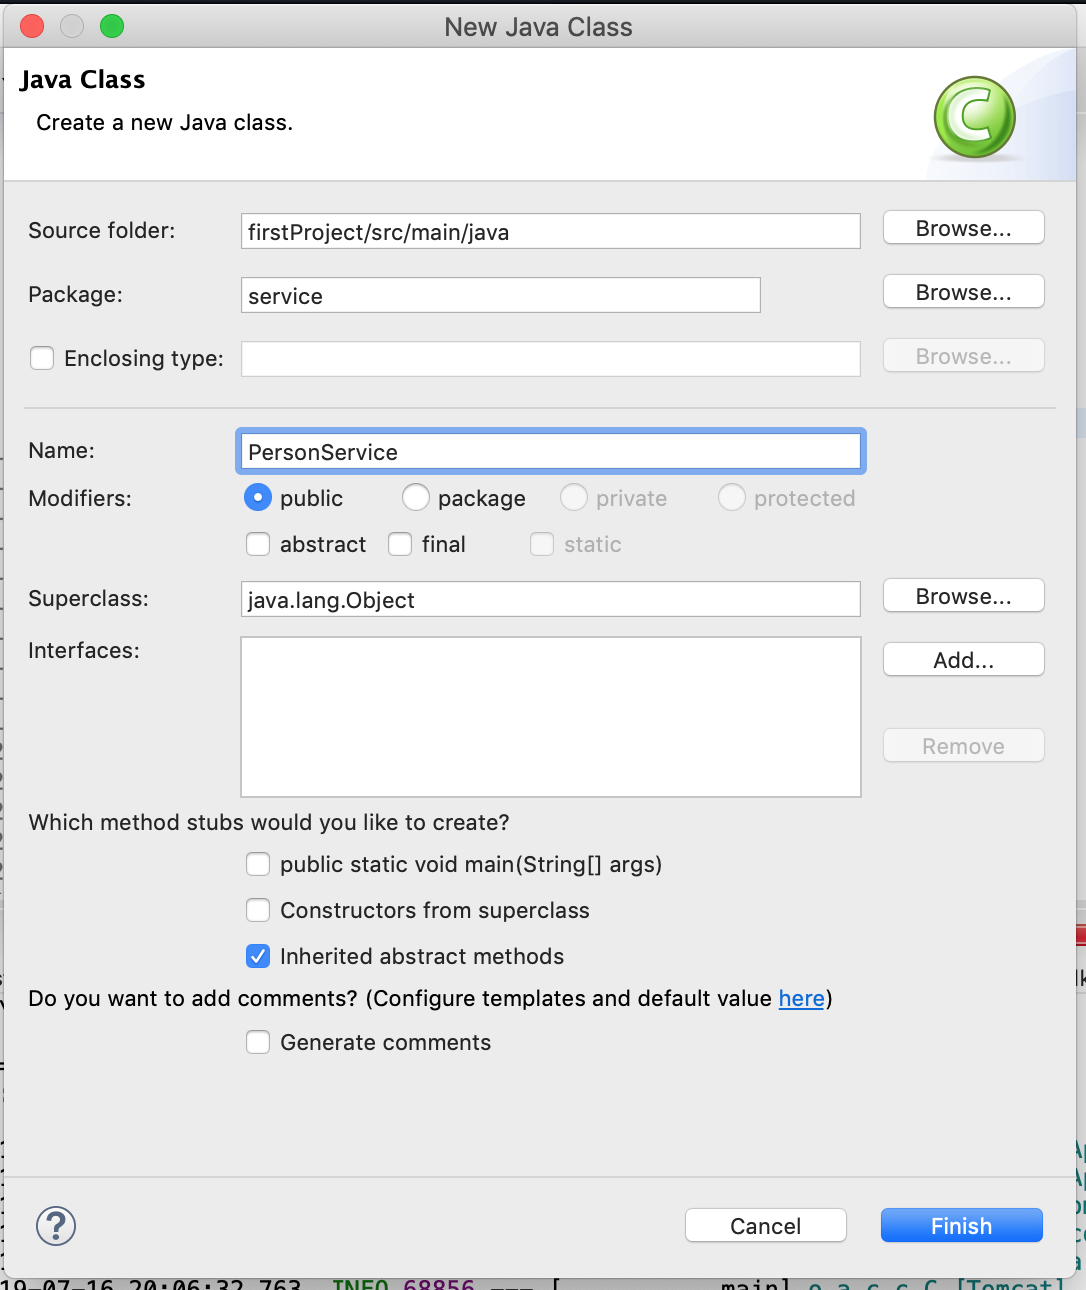Image resolution: width=1086 pixels, height=1290 pixels.
Task: Open the help question mark icon
Action: pyautogui.click(x=56, y=1226)
